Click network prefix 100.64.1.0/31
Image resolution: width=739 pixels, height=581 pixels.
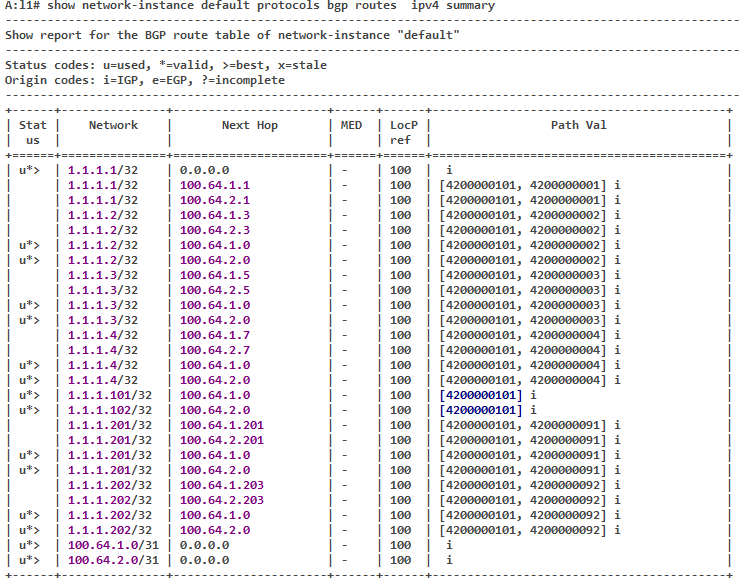tap(113, 545)
